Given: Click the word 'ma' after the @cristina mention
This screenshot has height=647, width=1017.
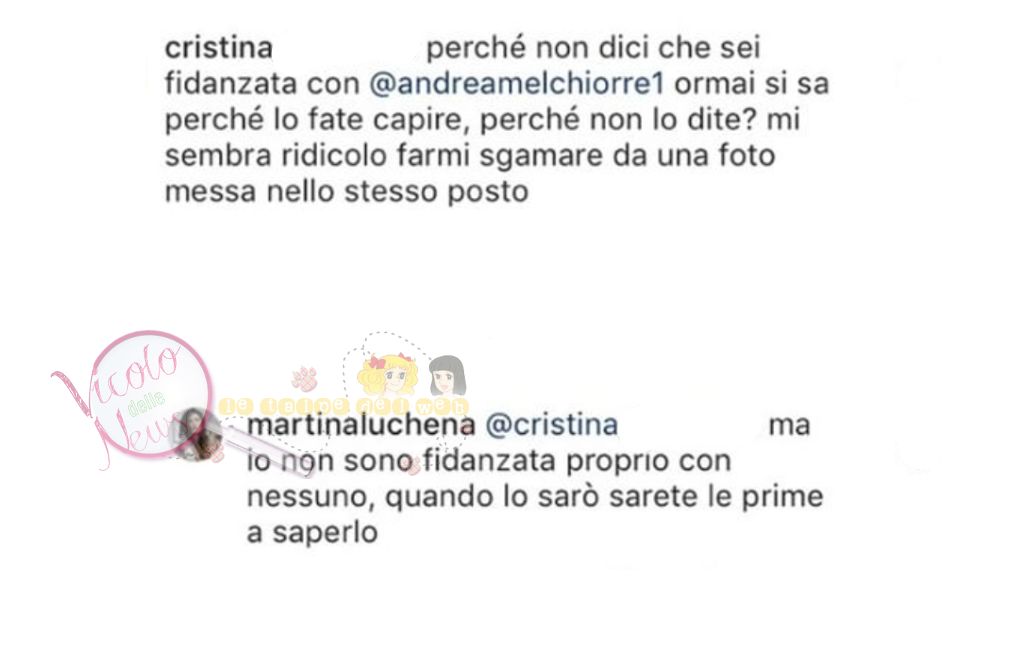Looking at the screenshot, I should [789, 426].
